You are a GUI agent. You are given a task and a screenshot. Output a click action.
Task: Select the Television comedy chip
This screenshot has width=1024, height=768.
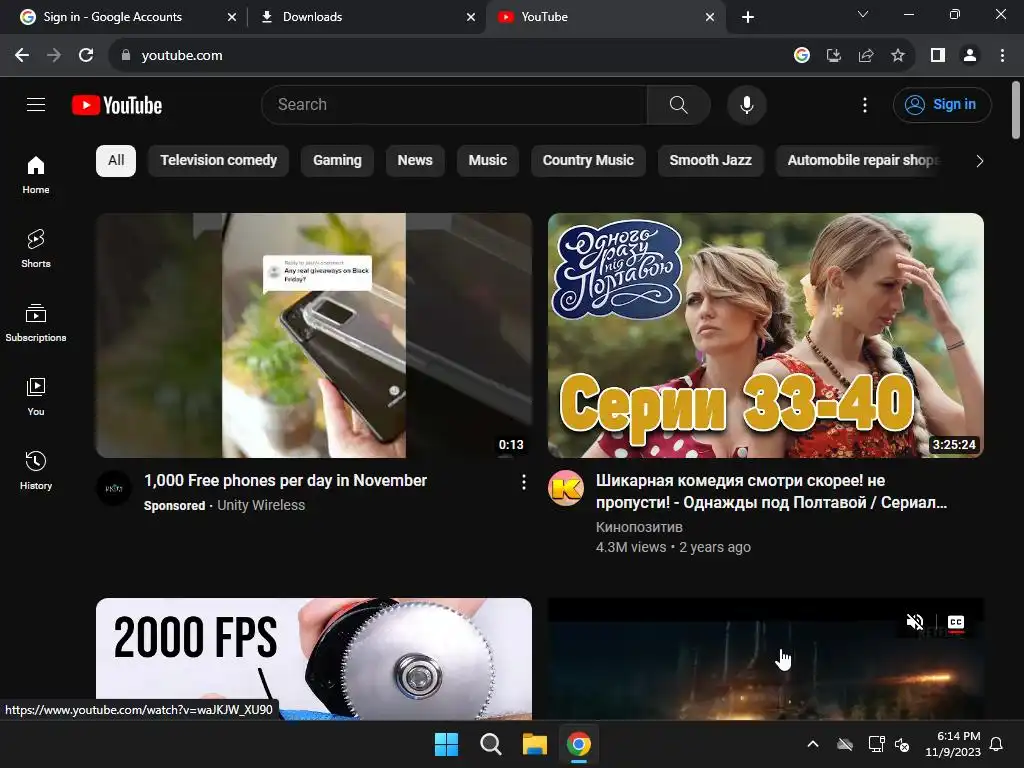(x=219, y=161)
